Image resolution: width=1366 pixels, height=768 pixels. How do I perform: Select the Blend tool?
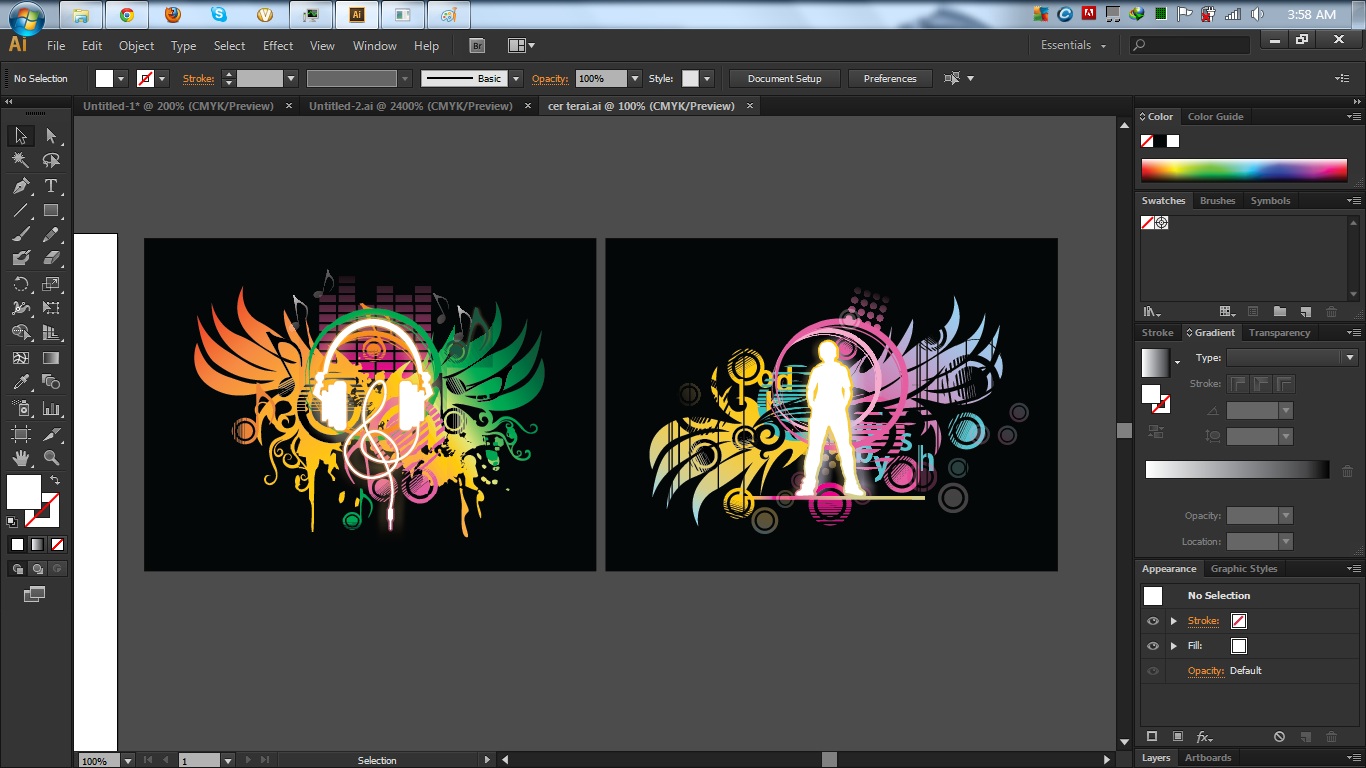click(51, 382)
